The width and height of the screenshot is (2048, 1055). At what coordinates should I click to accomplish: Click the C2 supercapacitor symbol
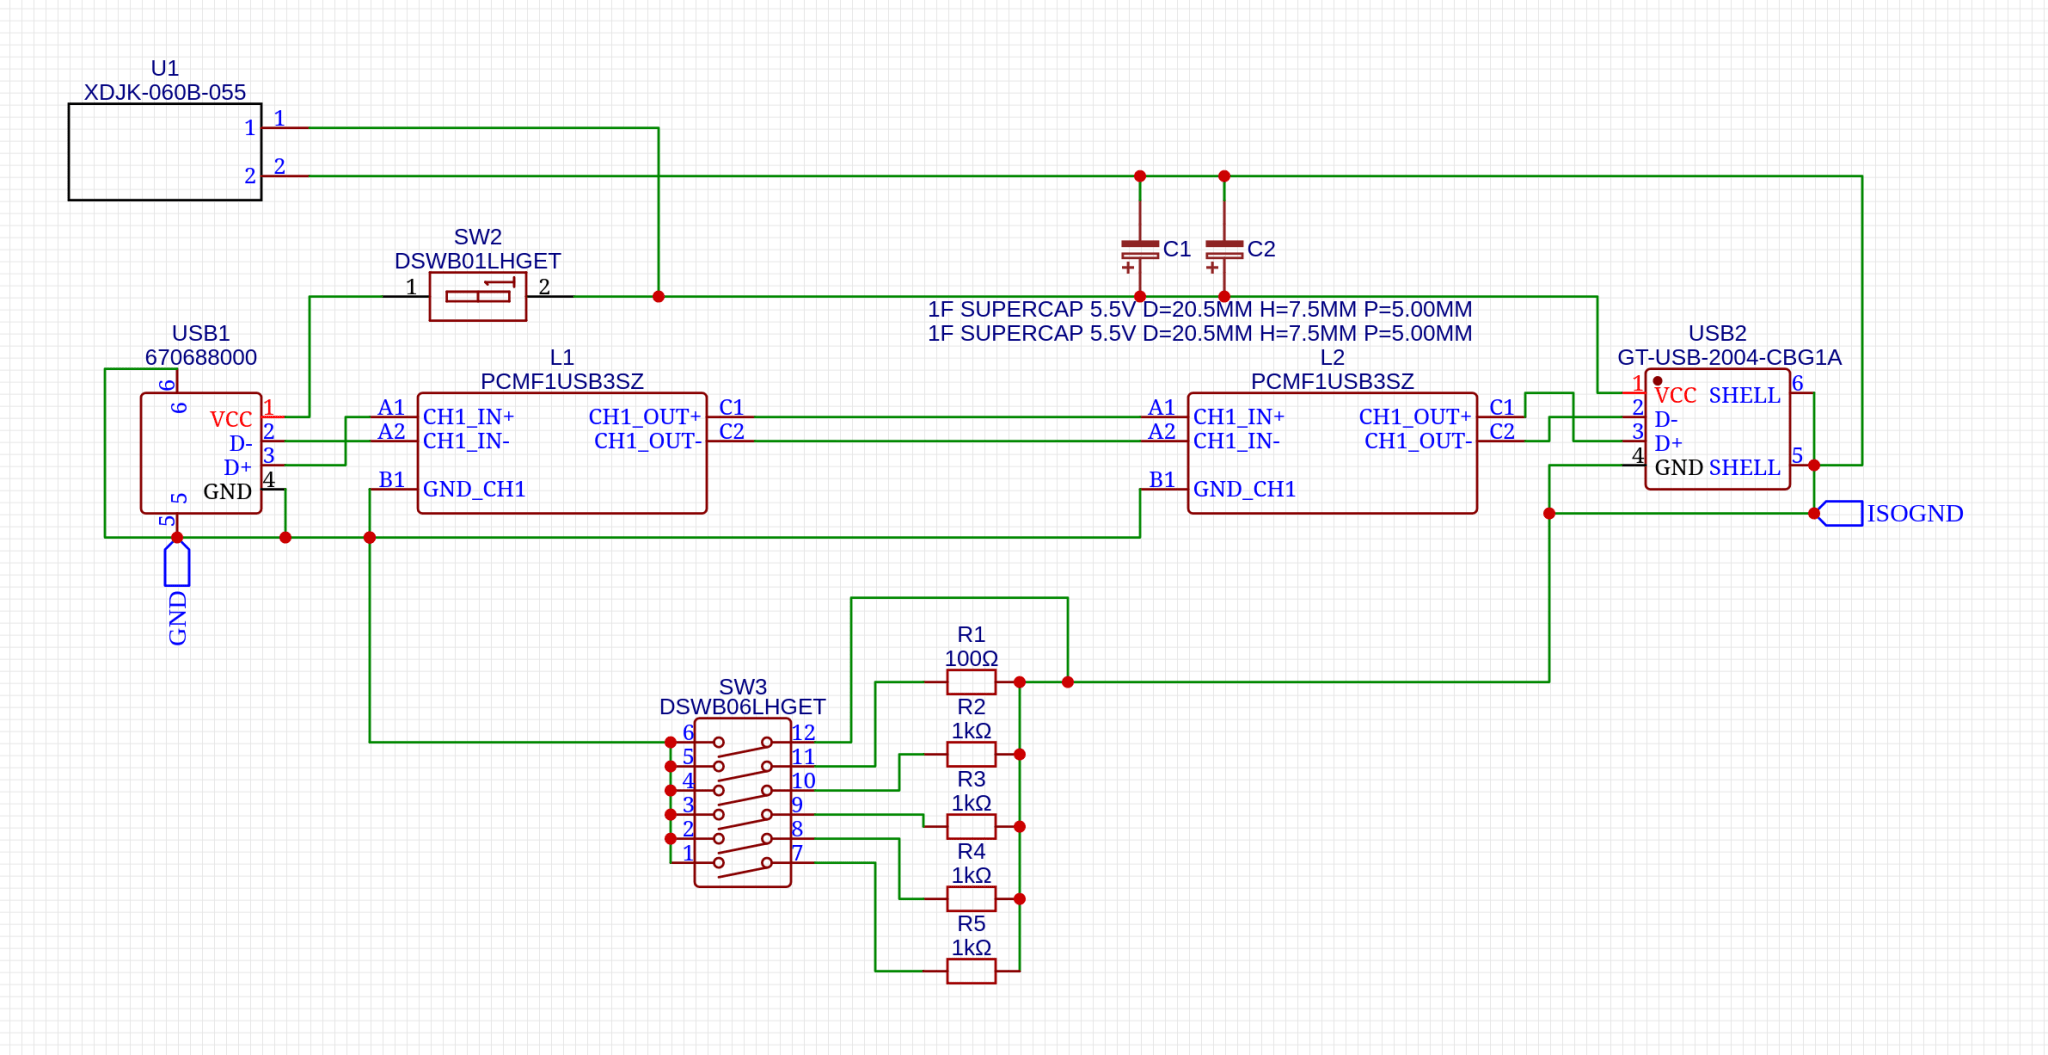1224,250
